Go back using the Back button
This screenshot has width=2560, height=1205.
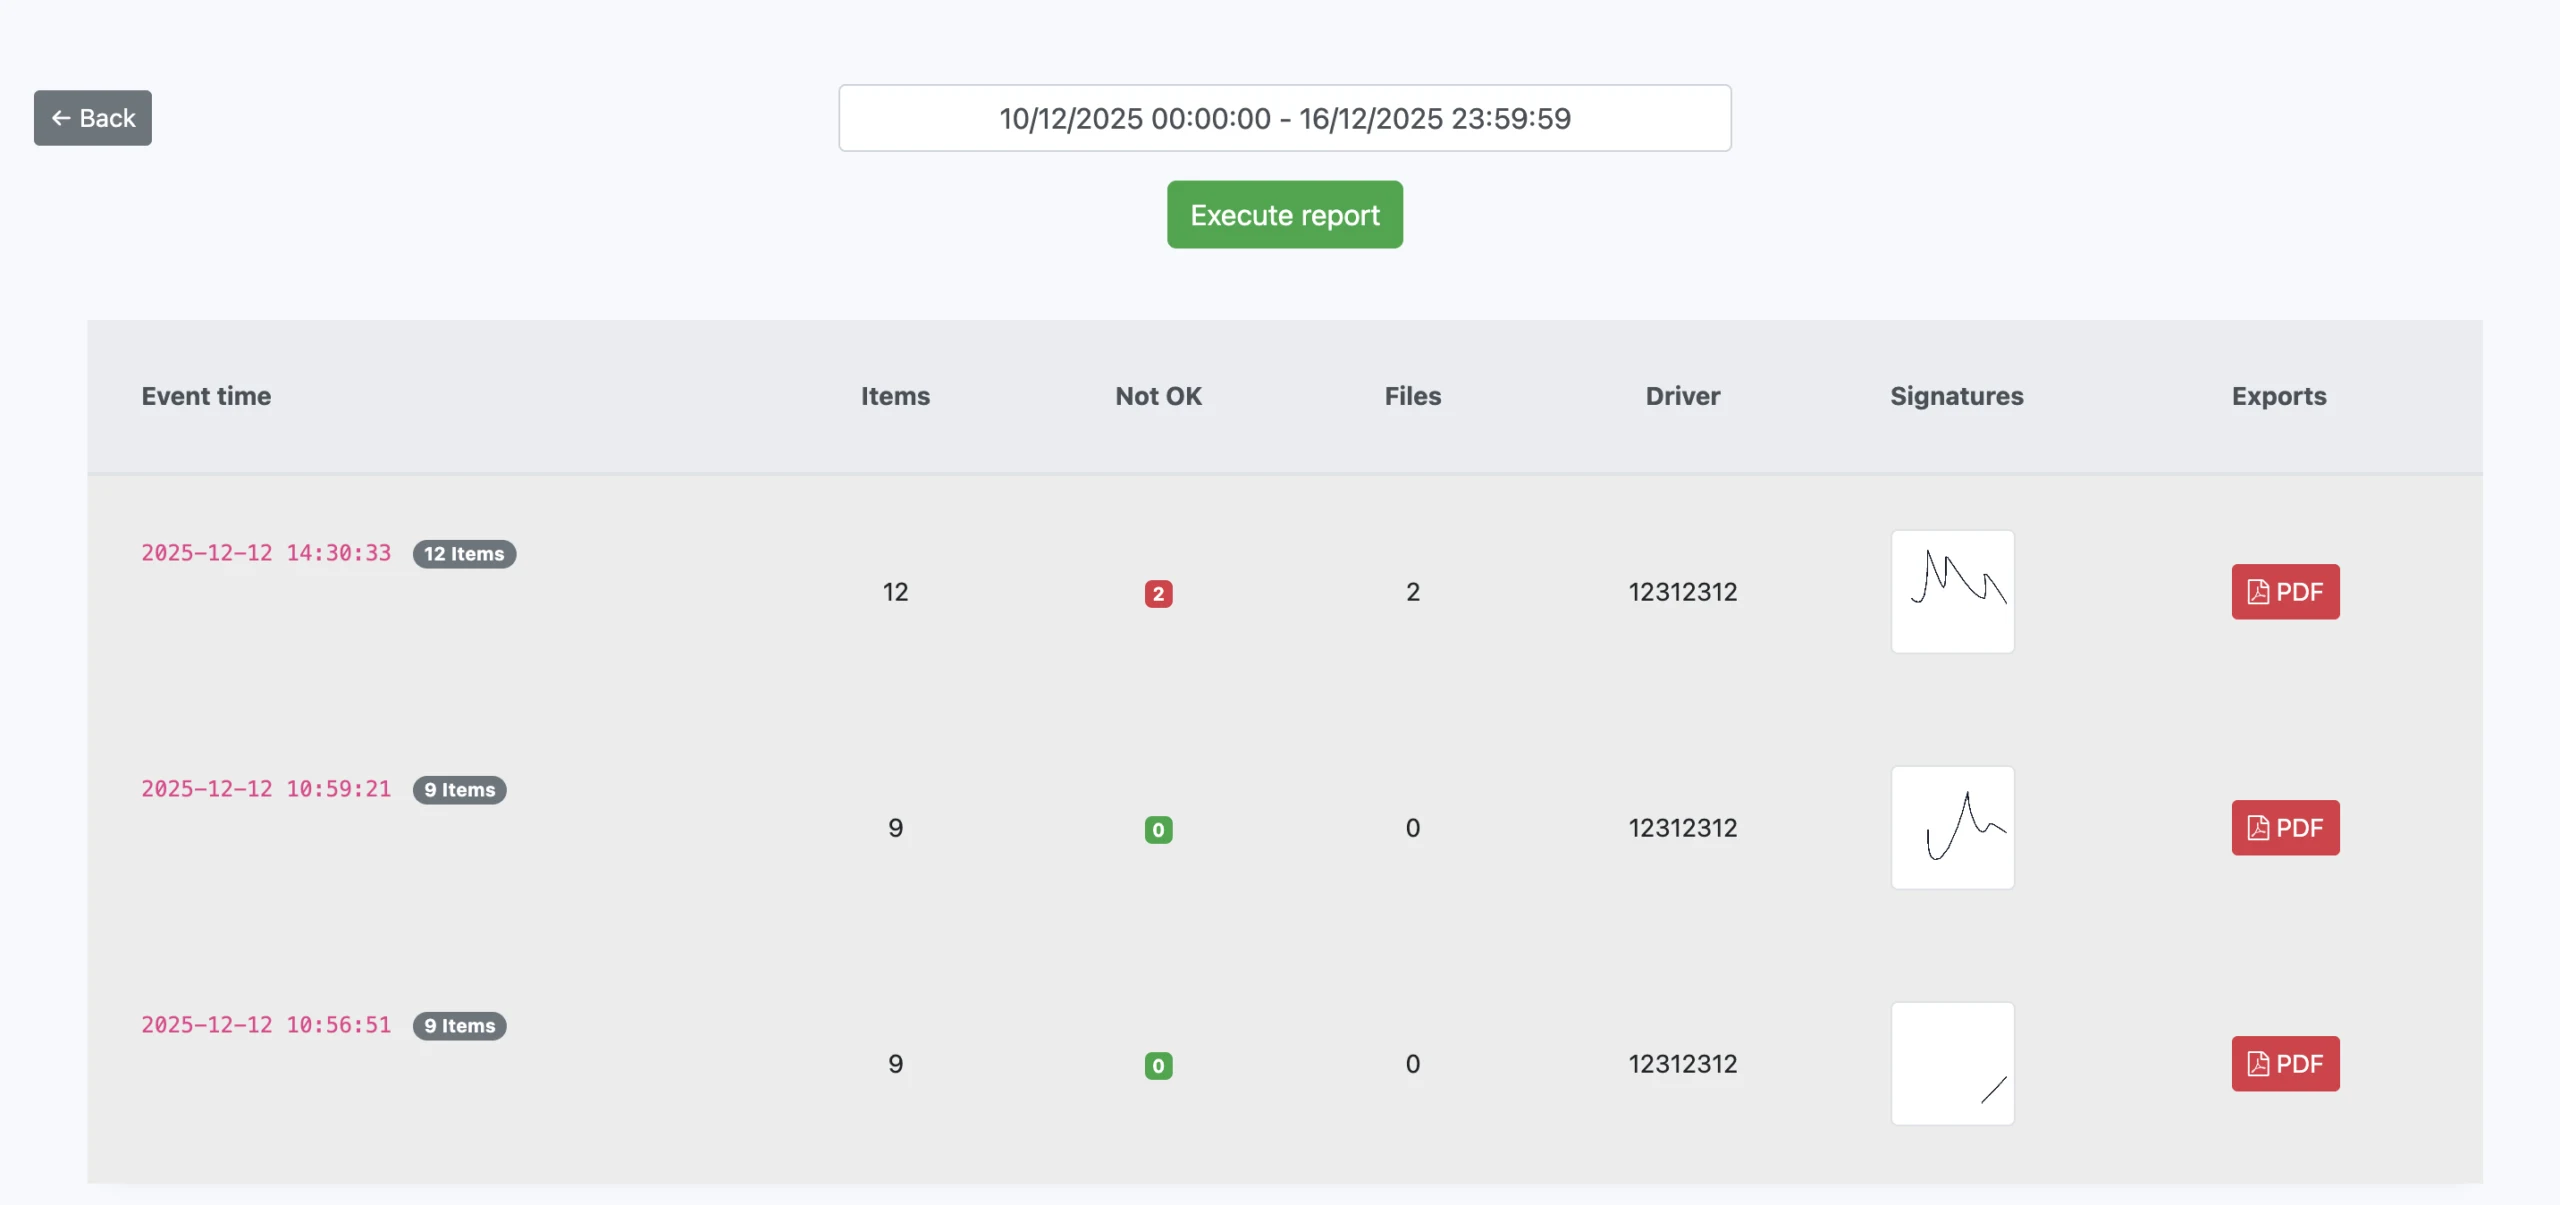point(93,118)
